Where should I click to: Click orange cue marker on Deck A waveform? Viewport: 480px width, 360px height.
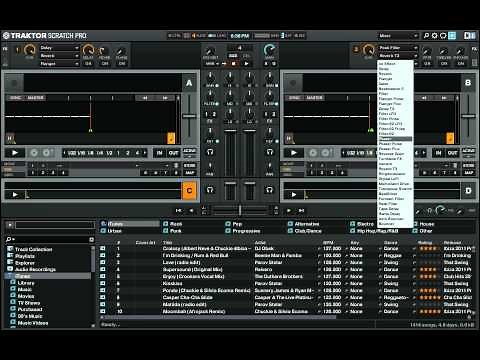point(171,138)
